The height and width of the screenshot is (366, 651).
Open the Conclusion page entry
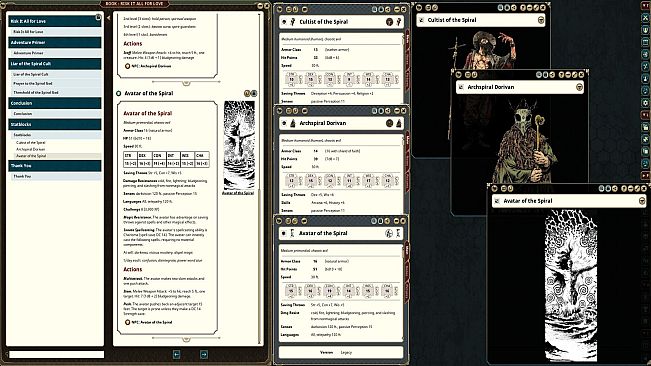click(56, 114)
